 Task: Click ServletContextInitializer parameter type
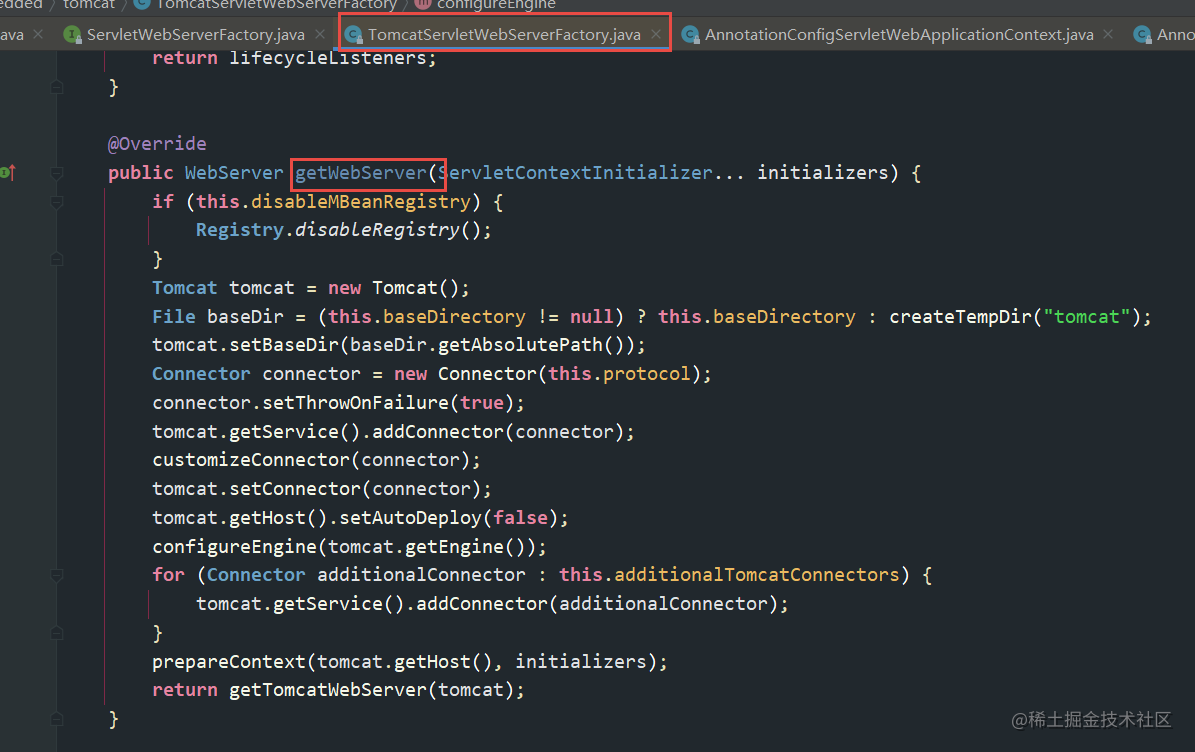point(575,173)
